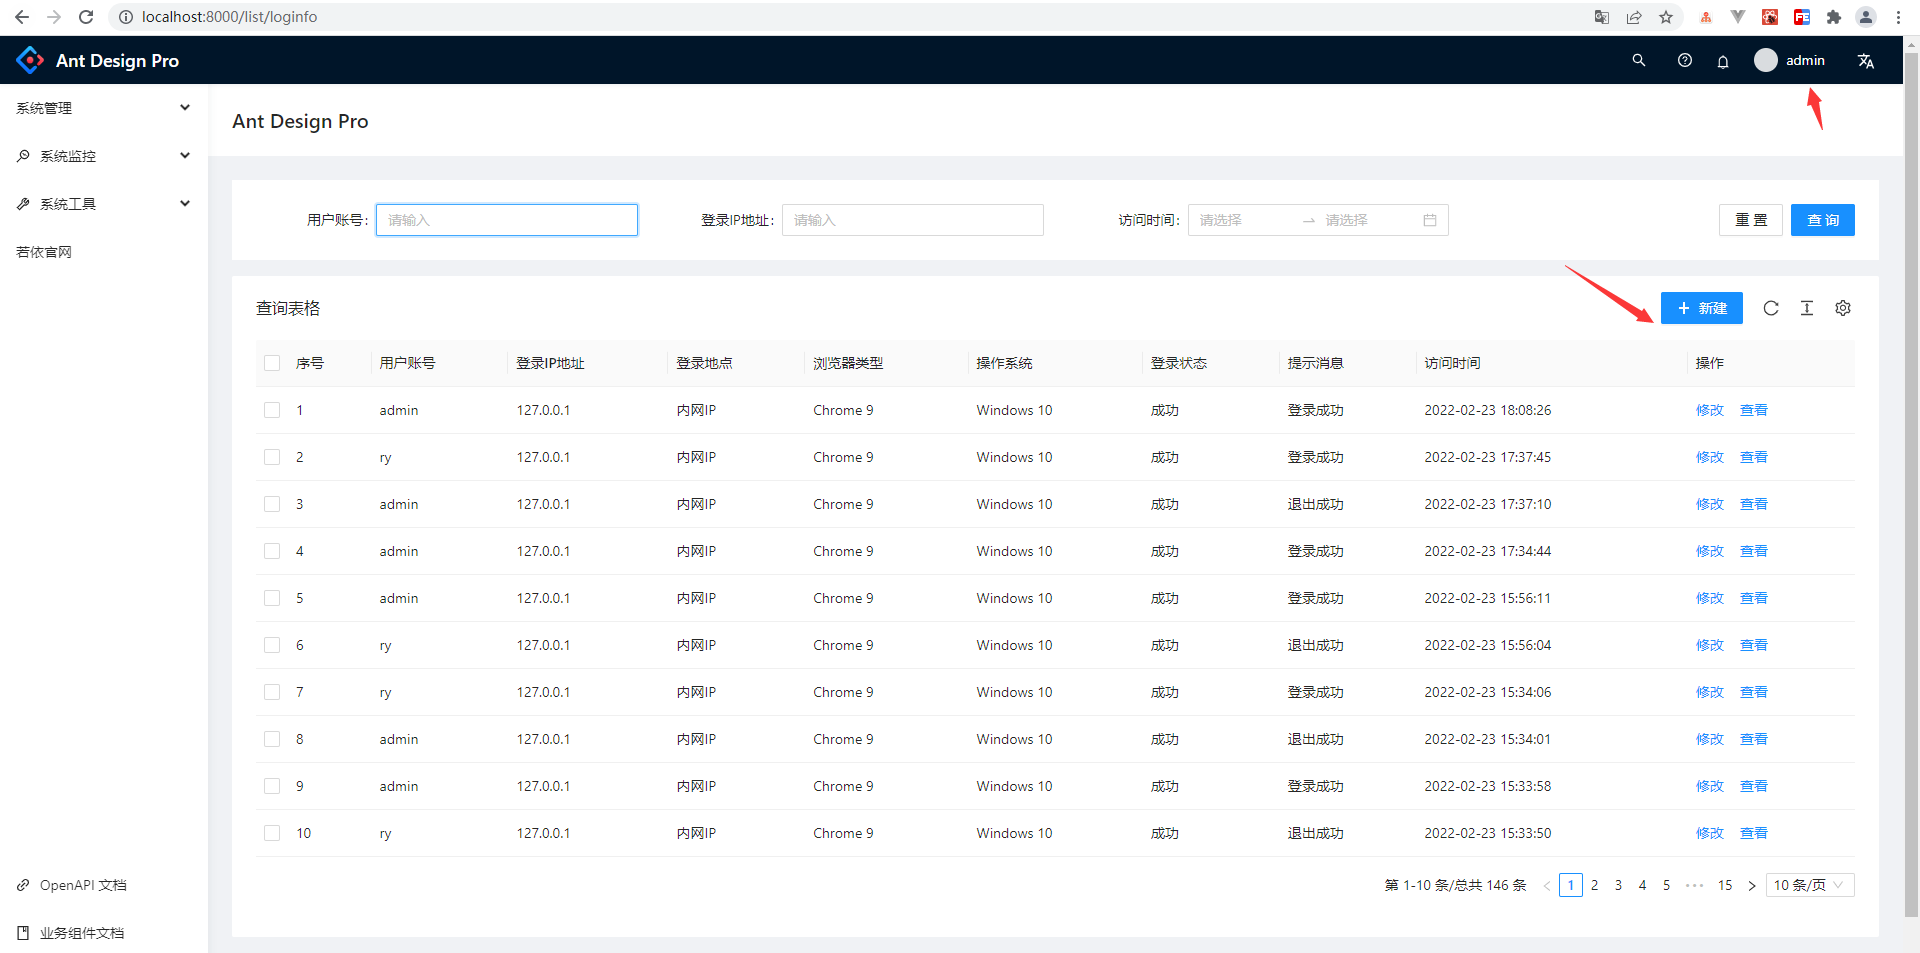Click 查看 for row 7
Screen dimensions: 1920x953
click(1754, 692)
